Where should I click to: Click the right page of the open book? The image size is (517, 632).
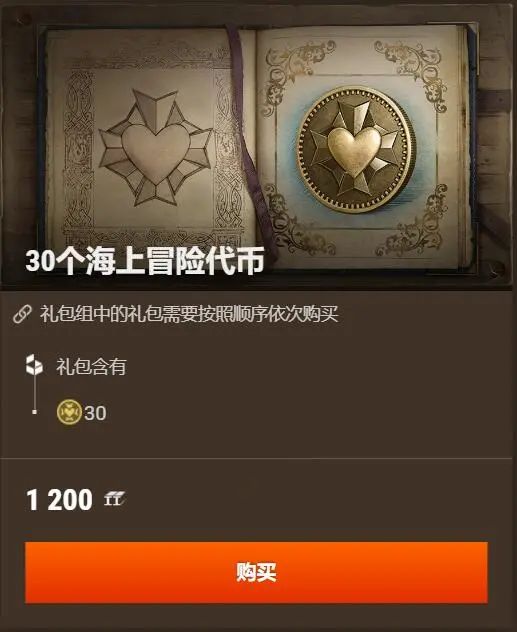[363, 147]
